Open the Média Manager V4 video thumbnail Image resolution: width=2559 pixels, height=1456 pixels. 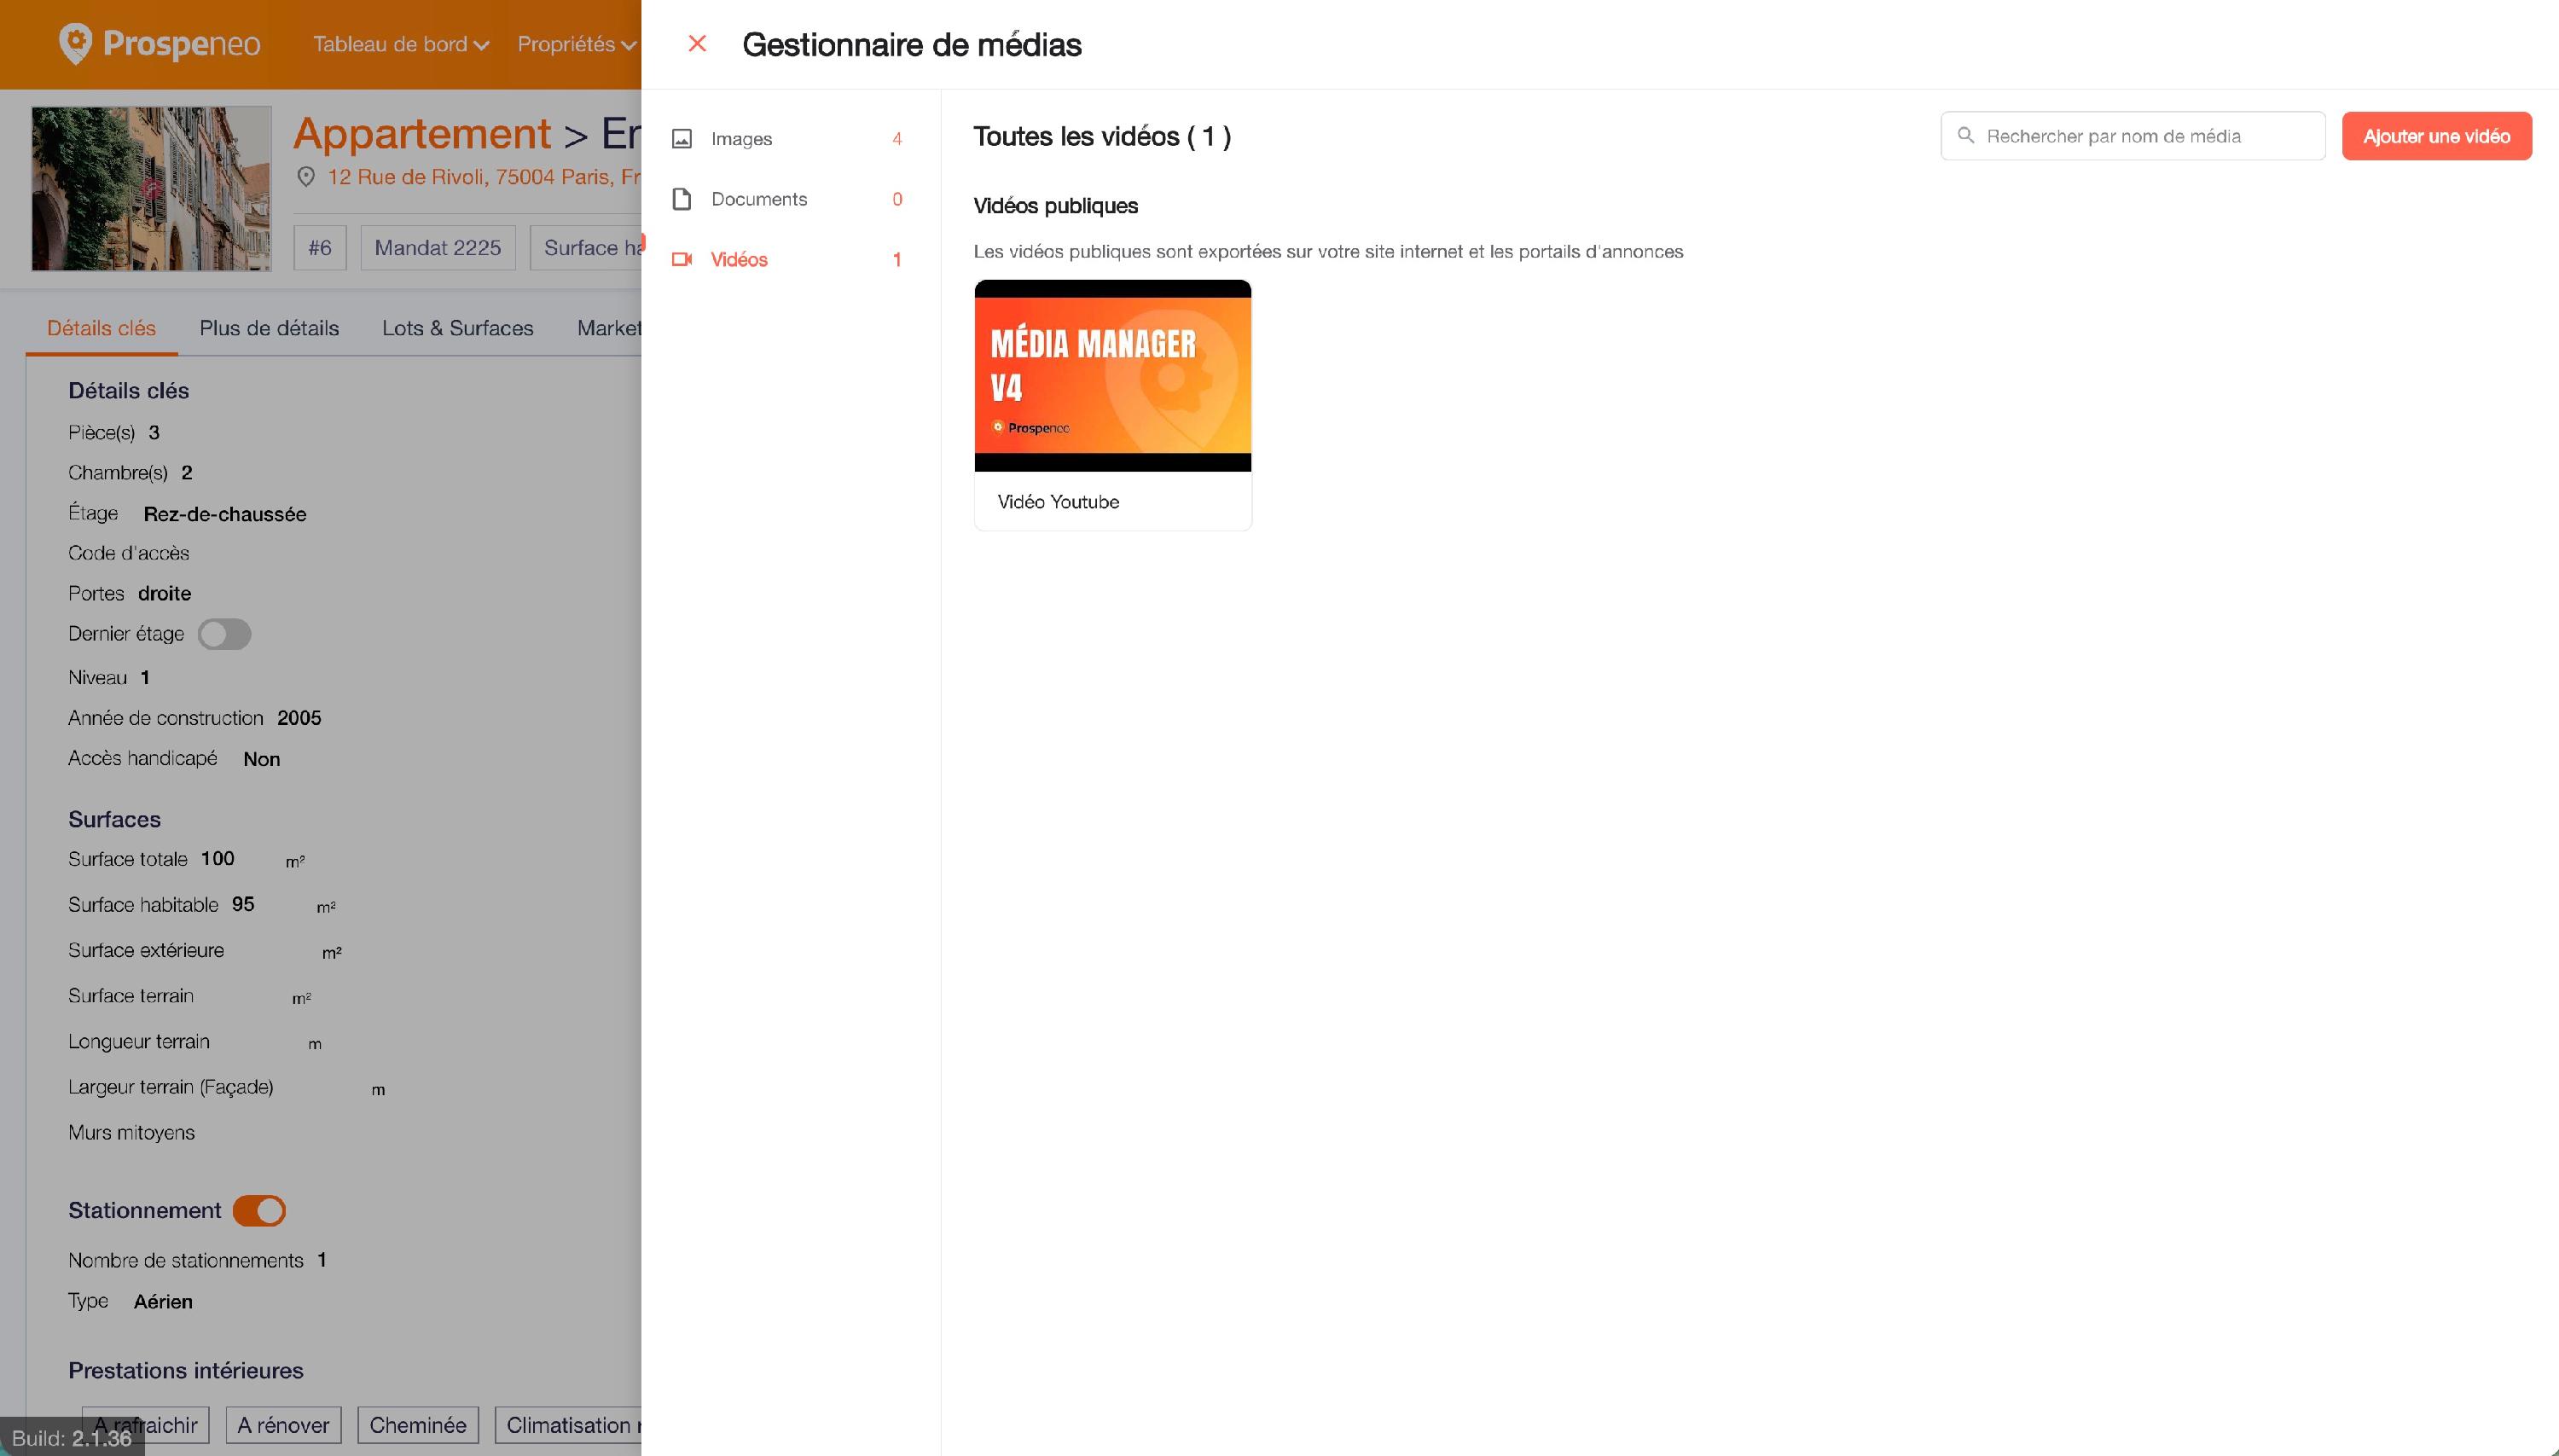[x=1112, y=375]
